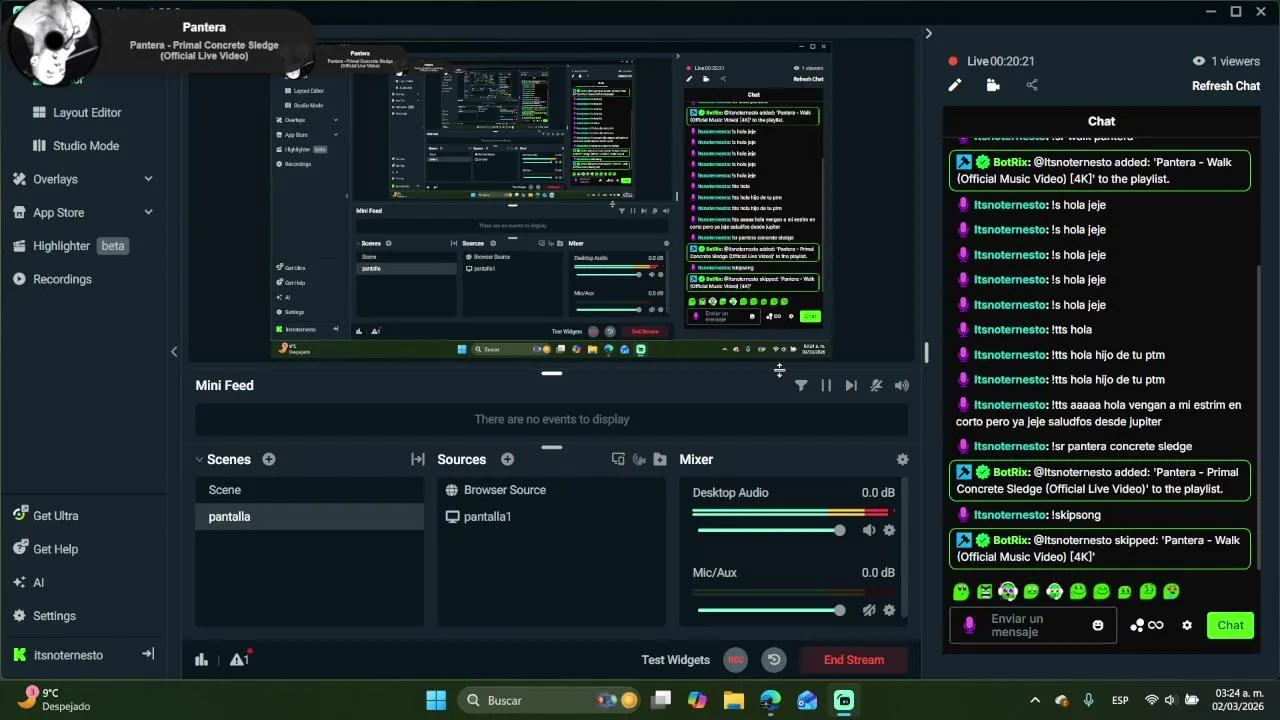Share the stream icon
Image resolution: width=1280 pixels, height=720 pixels.
click(x=1032, y=86)
